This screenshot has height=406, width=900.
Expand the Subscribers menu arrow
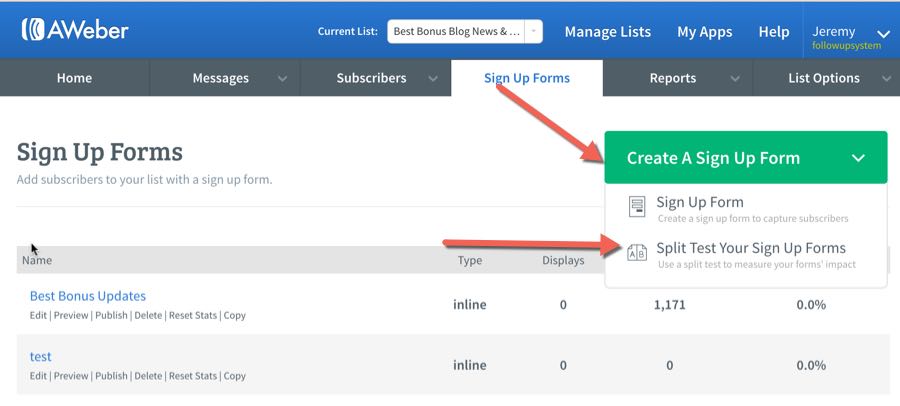point(433,79)
